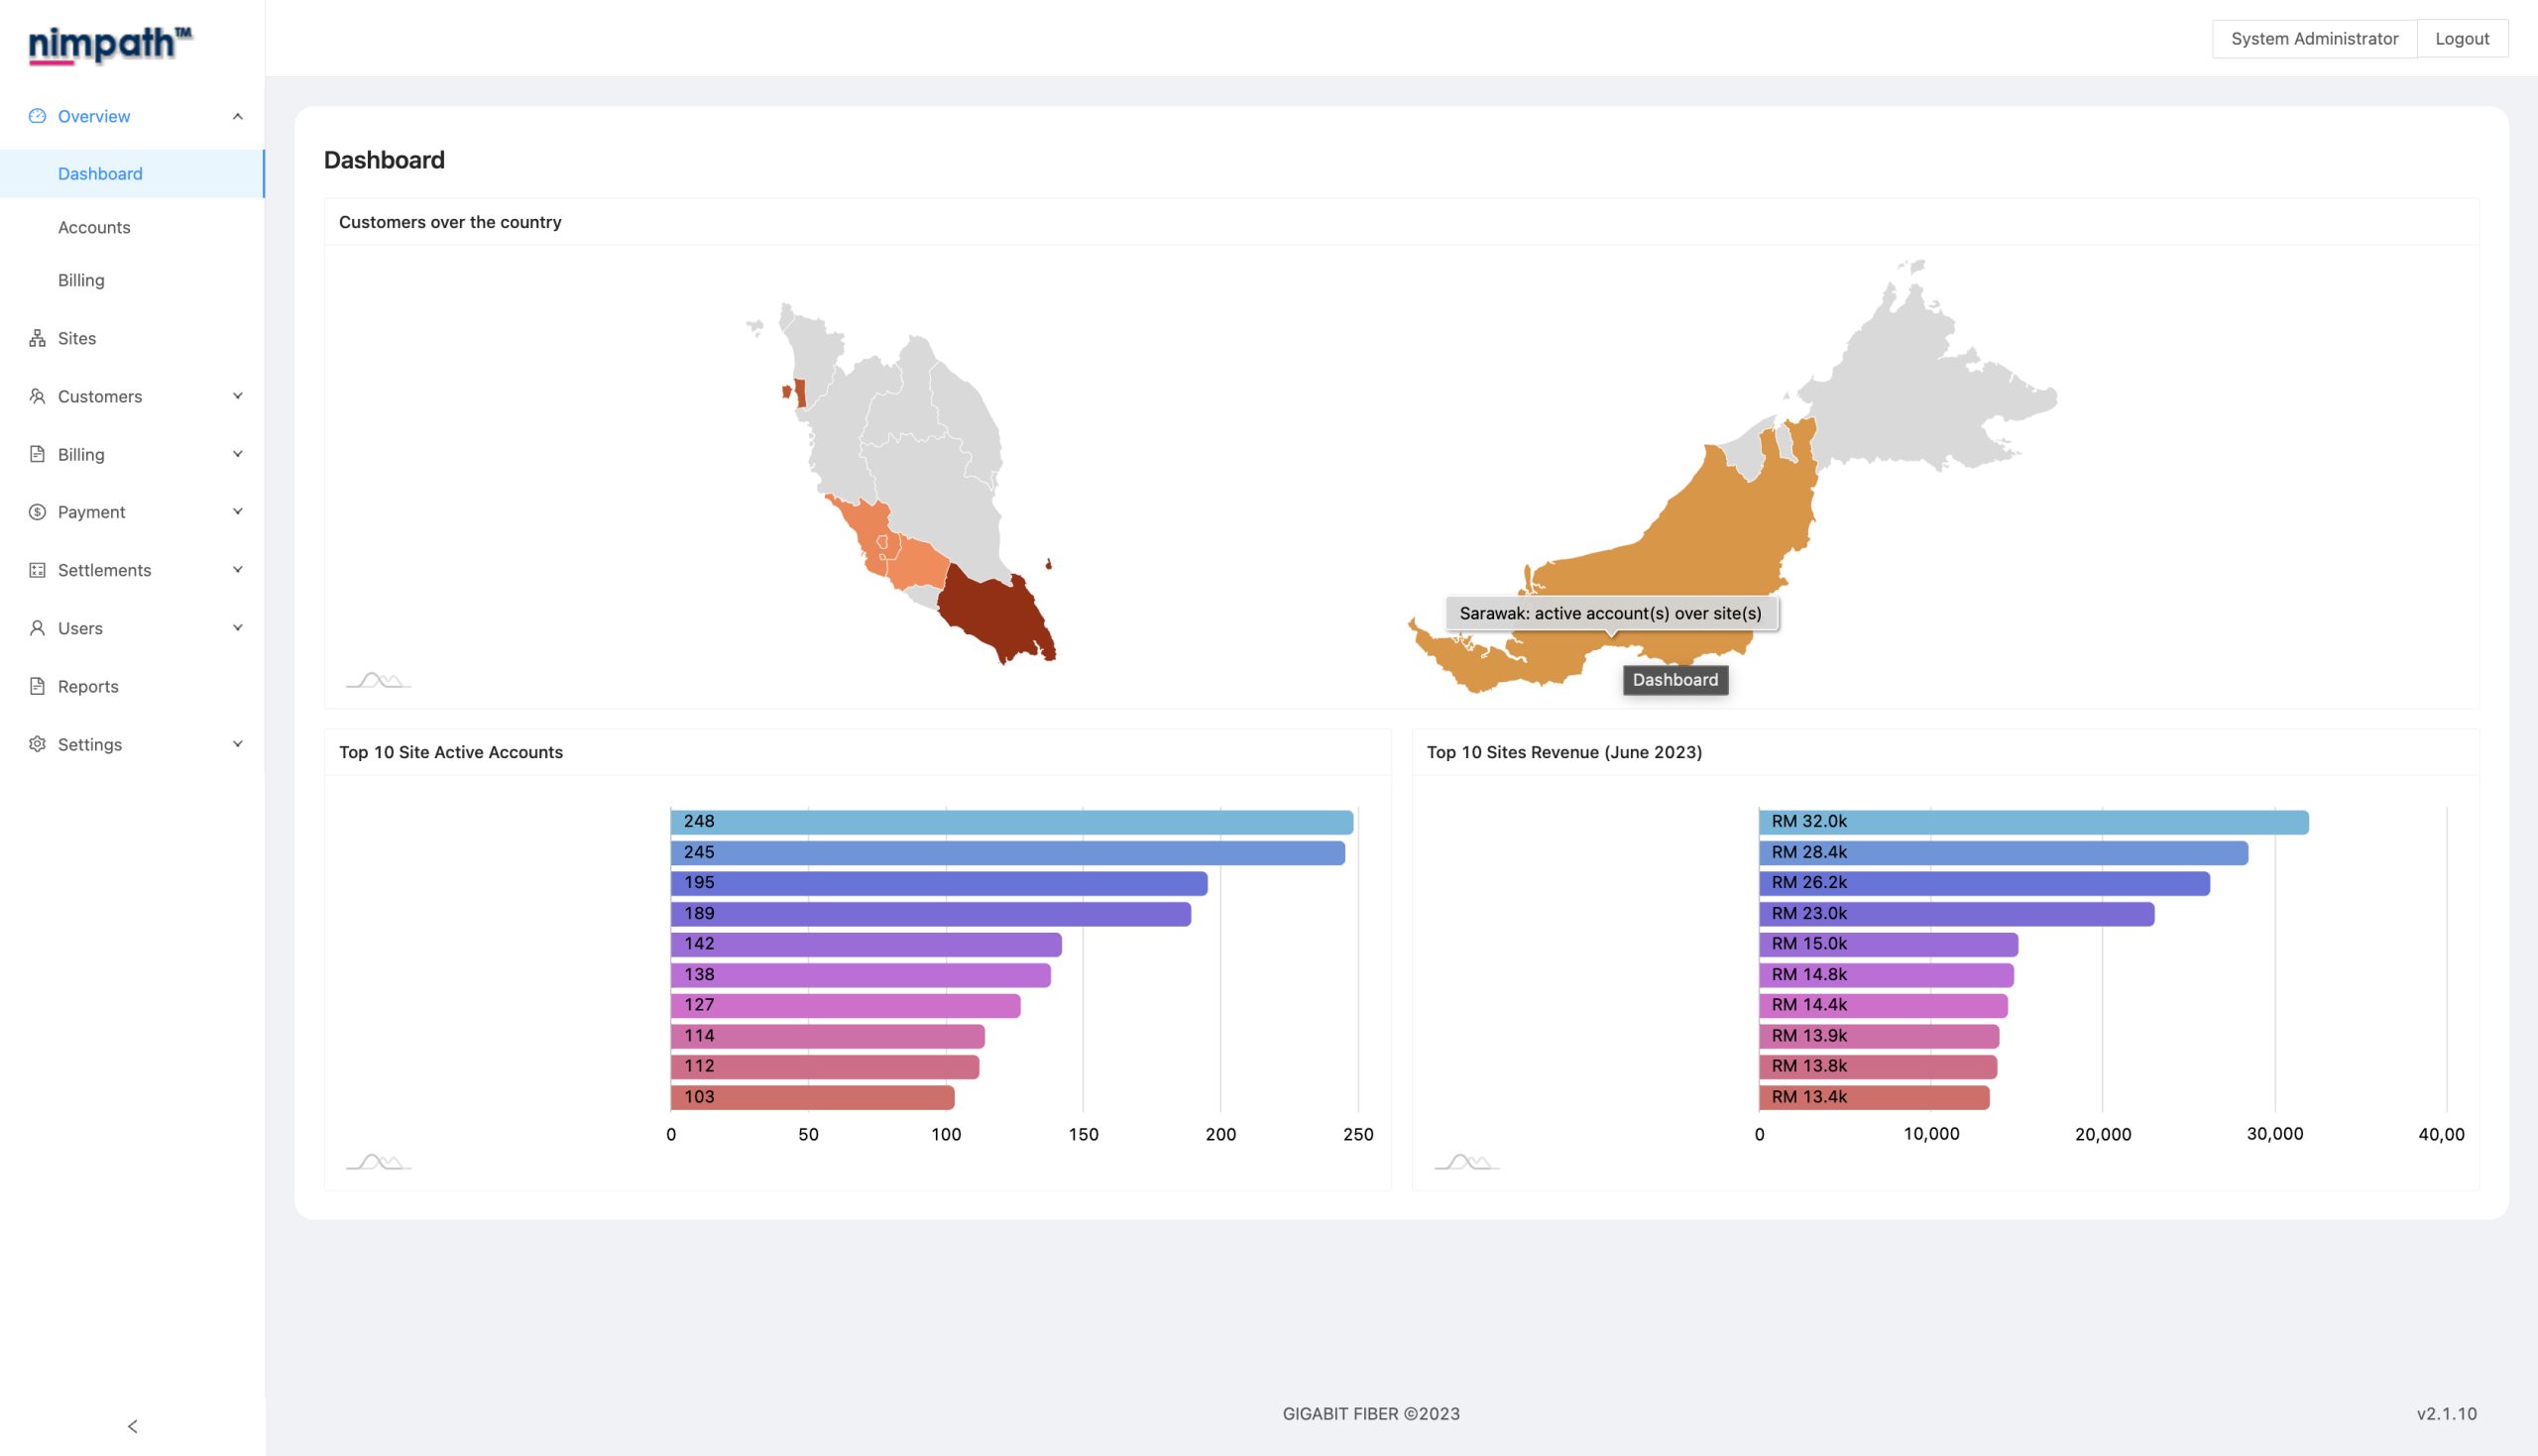Viewport: 2538px width, 1456px height.
Task: Click the Reports document icon
Action: (x=37, y=686)
